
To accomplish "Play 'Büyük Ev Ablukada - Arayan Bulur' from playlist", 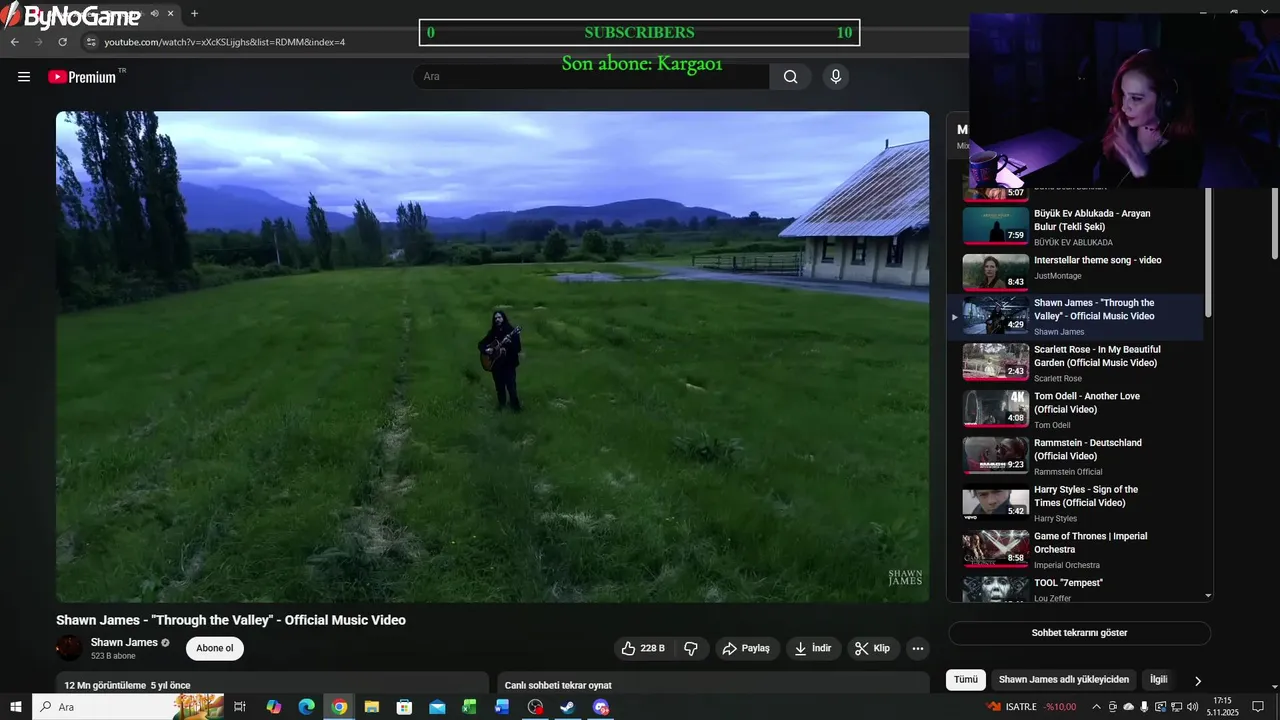I will tap(1075, 226).
